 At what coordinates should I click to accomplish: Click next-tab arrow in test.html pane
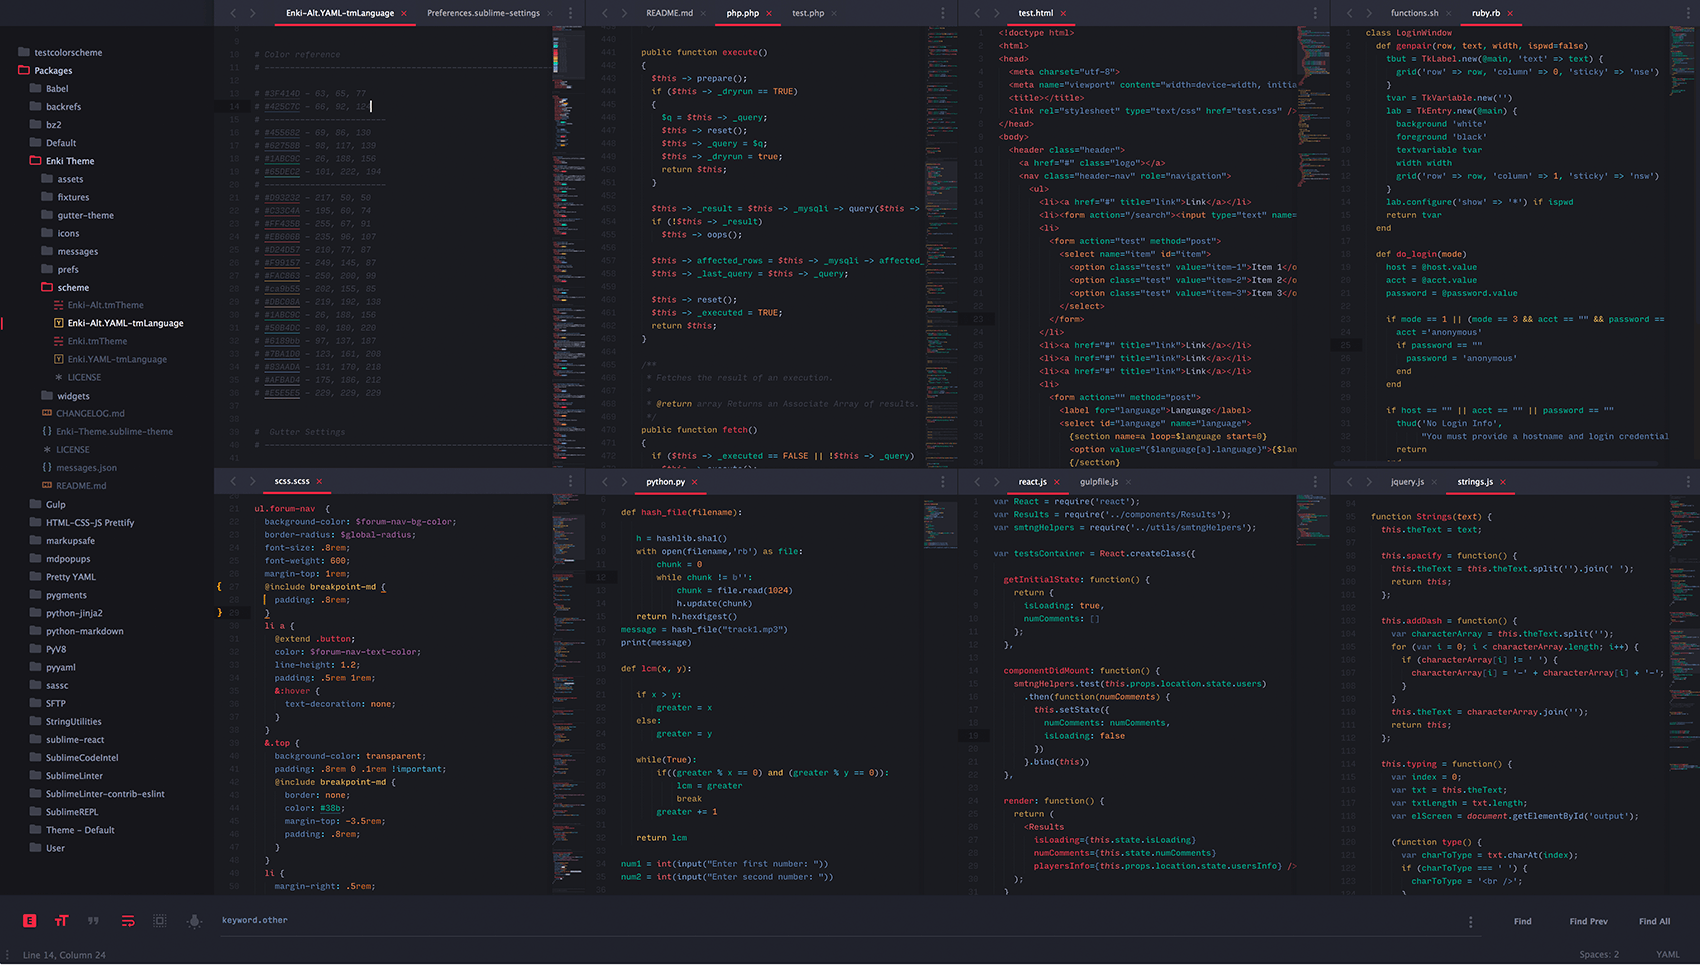point(996,13)
